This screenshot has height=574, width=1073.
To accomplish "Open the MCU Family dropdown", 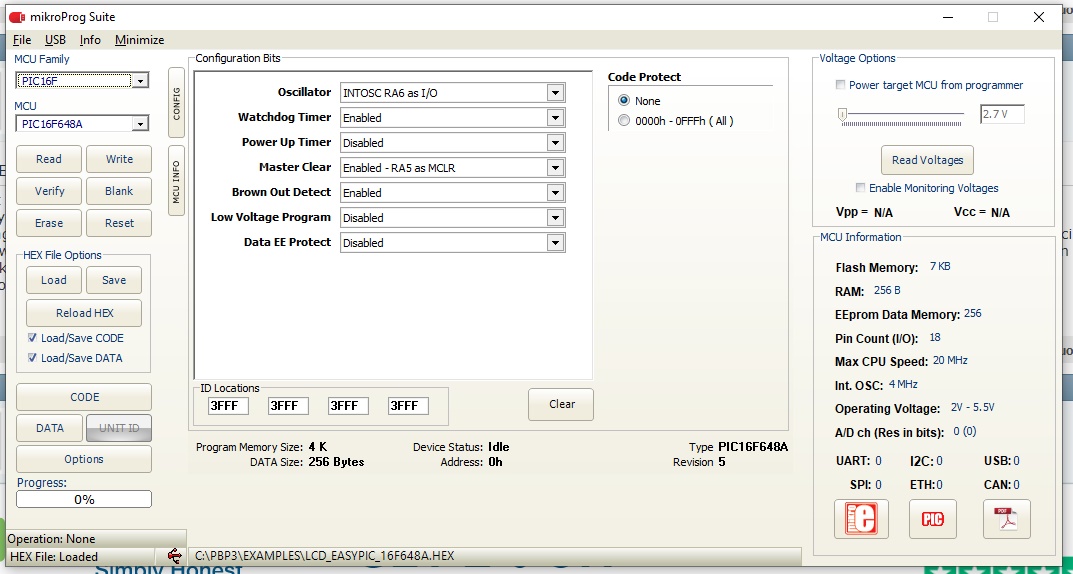I will tap(140, 81).
